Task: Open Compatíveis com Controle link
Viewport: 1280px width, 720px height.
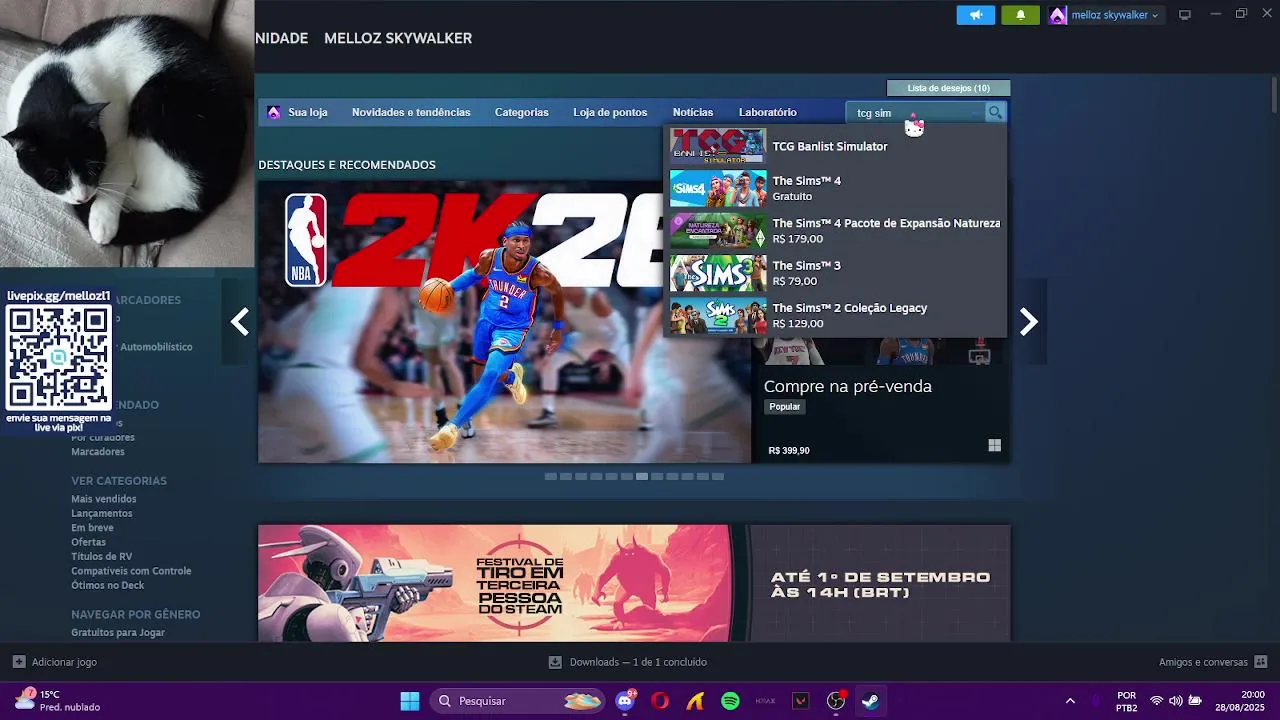Action: tap(131, 571)
